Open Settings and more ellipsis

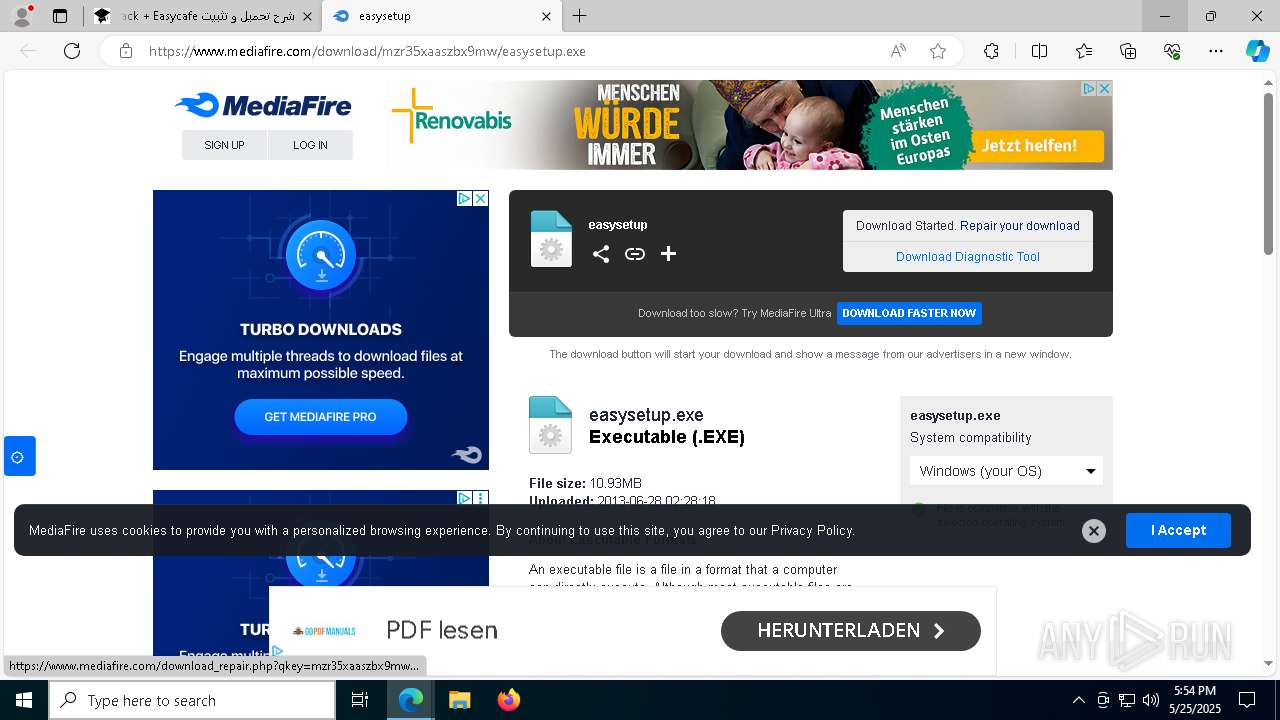point(1216,51)
